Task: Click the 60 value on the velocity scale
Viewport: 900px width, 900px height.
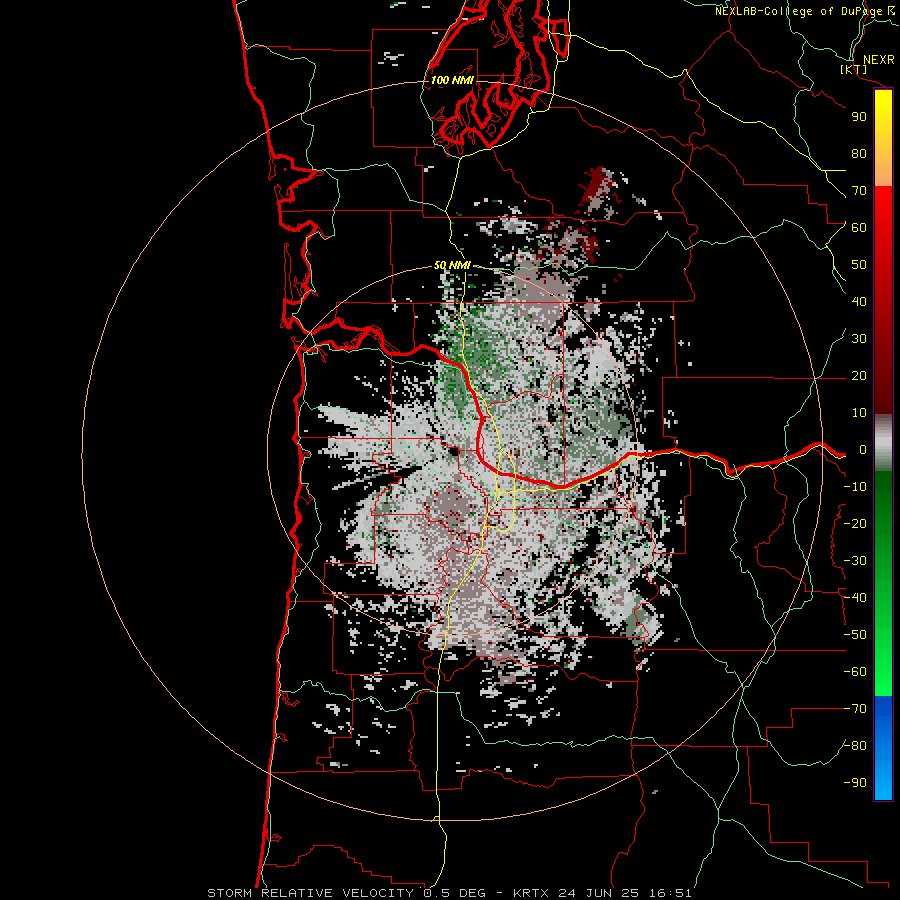Action: click(x=859, y=228)
